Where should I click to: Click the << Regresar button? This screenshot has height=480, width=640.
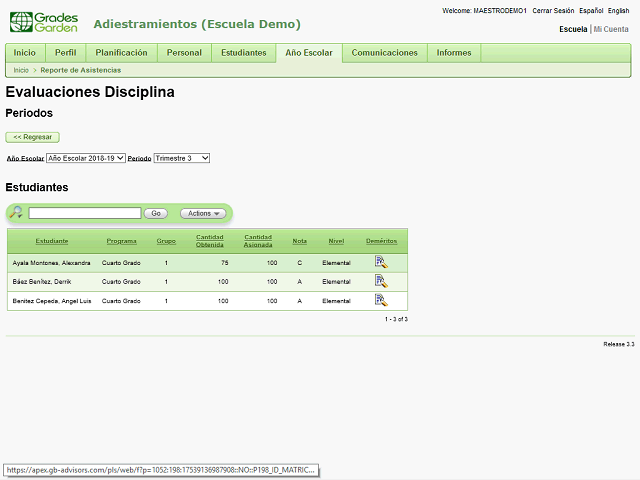(x=33, y=137)
